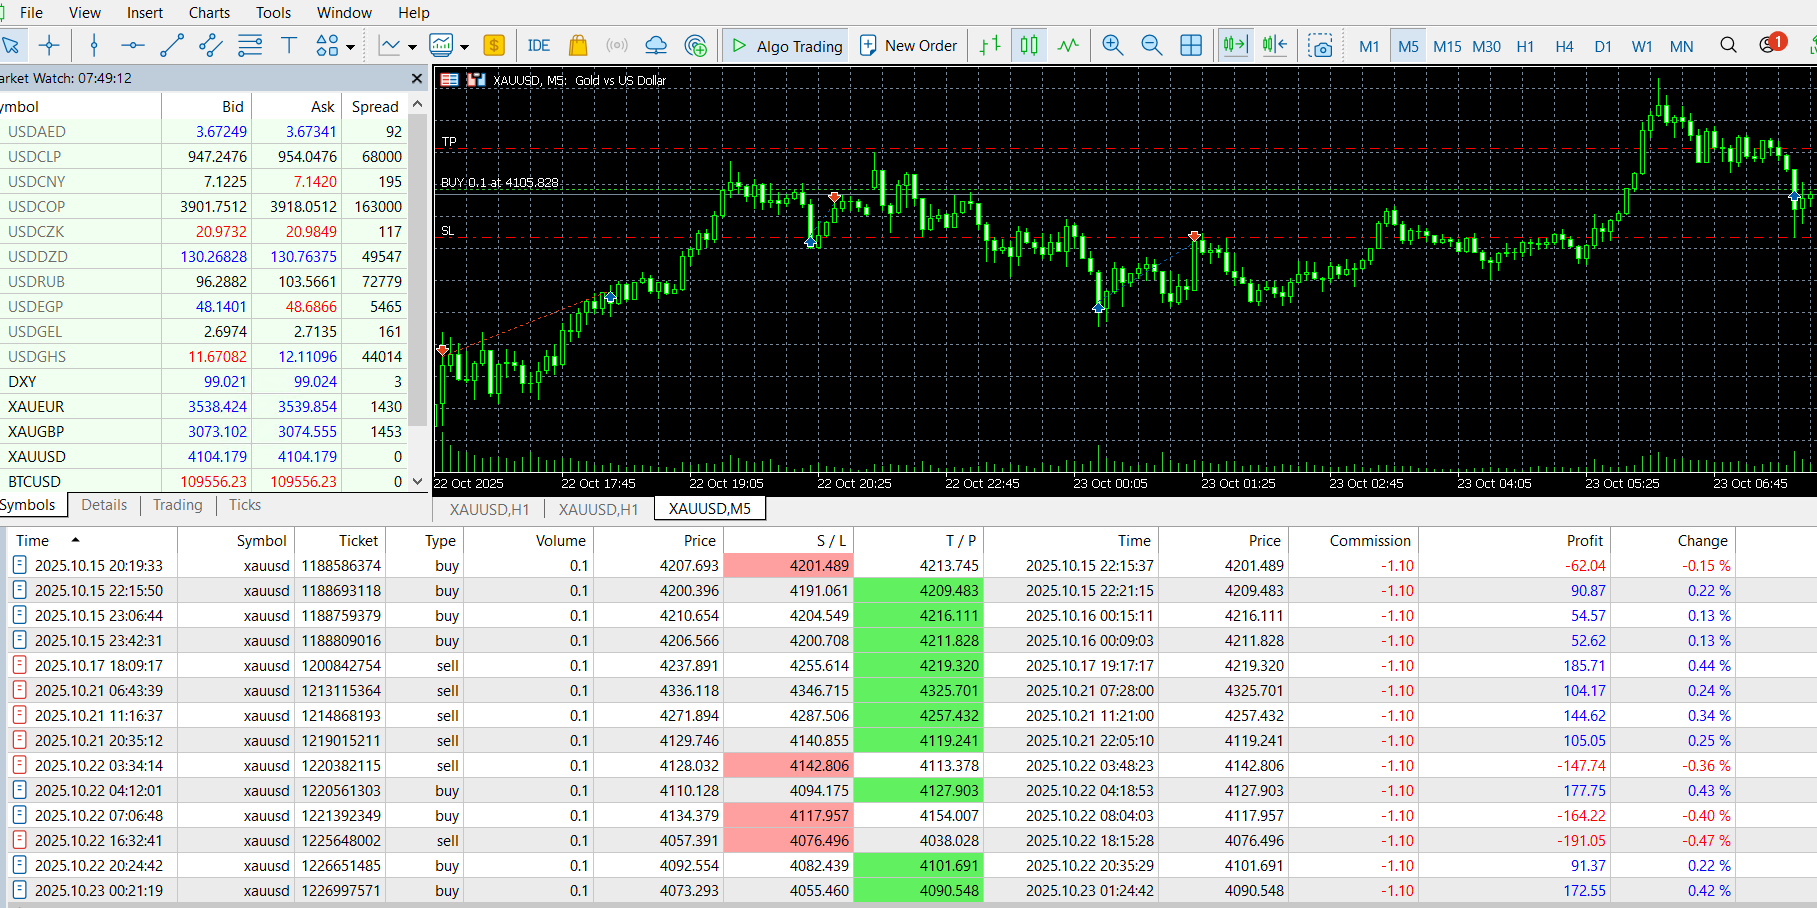Switch to the XAUUSD,M5 chart tab

point(709,509)
